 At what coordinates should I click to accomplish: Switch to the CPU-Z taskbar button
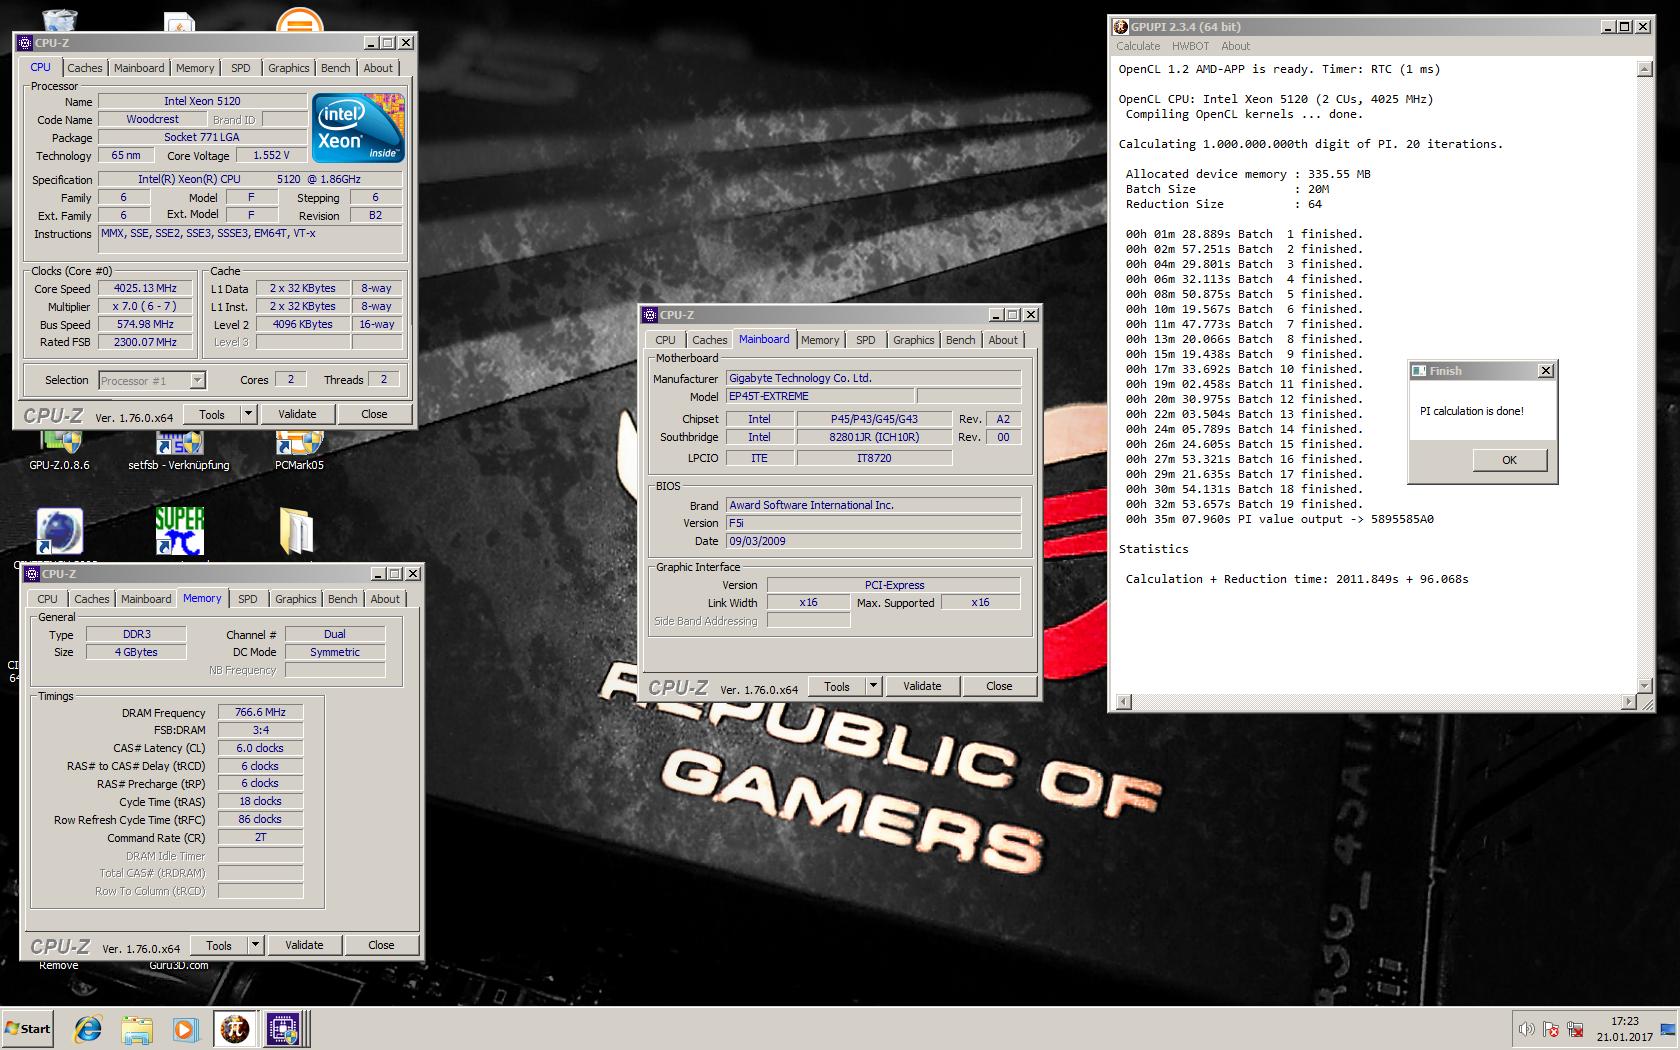[x=284, y=1028]
